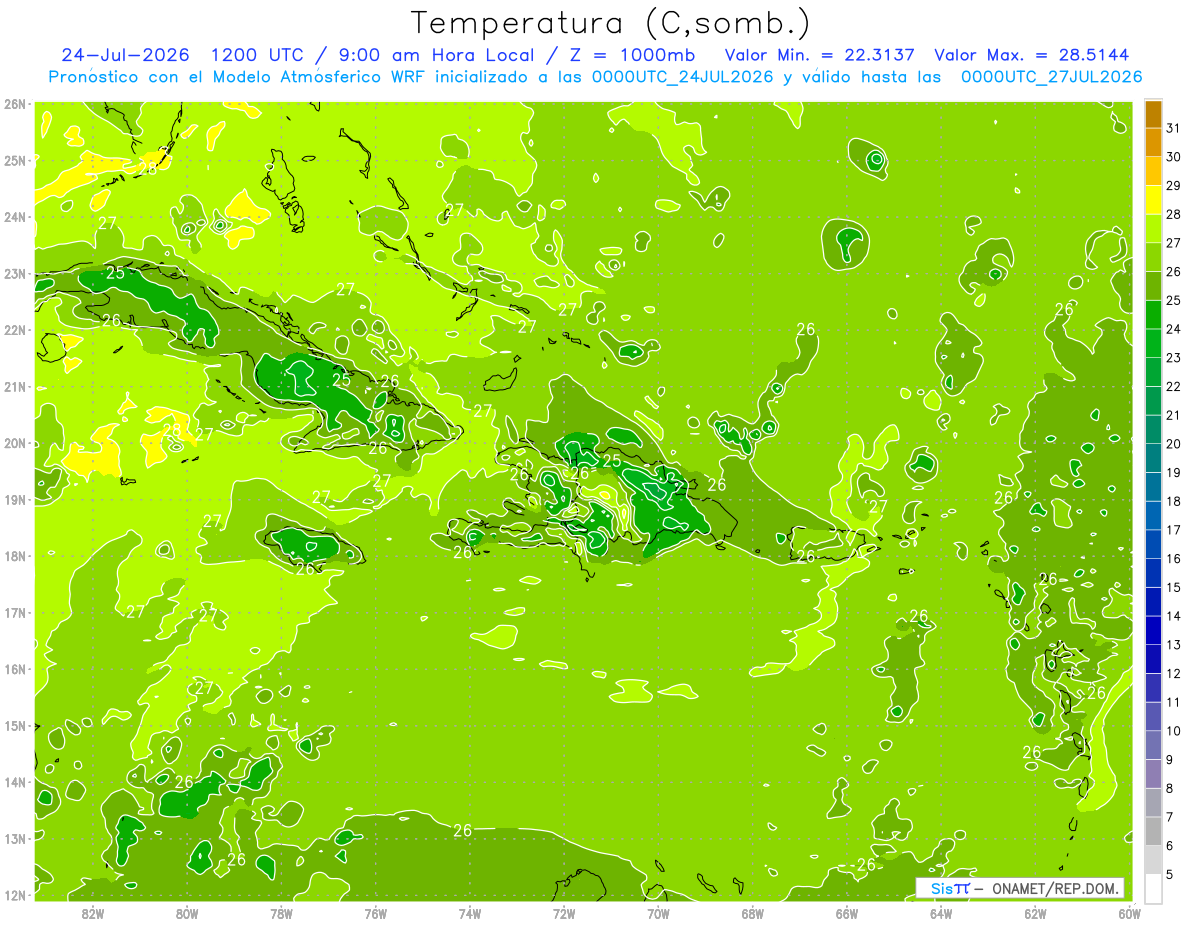Screen dimensions: 1200x927
Task: Click the "26N" latitude axis label
Action: pyautogui.click(x=15, y=104)
